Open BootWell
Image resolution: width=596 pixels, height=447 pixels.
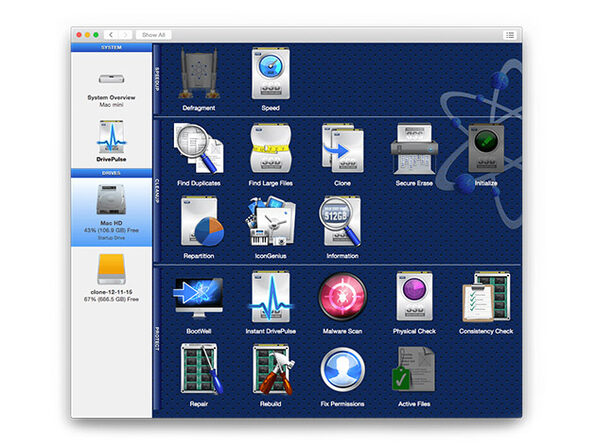click(x=198, y=303)
